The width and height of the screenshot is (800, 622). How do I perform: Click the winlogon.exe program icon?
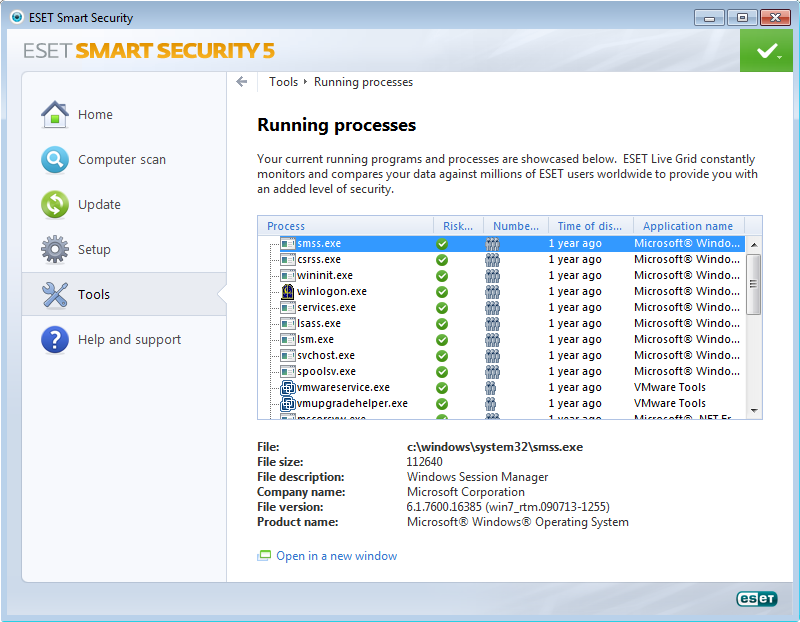[288, 291]
